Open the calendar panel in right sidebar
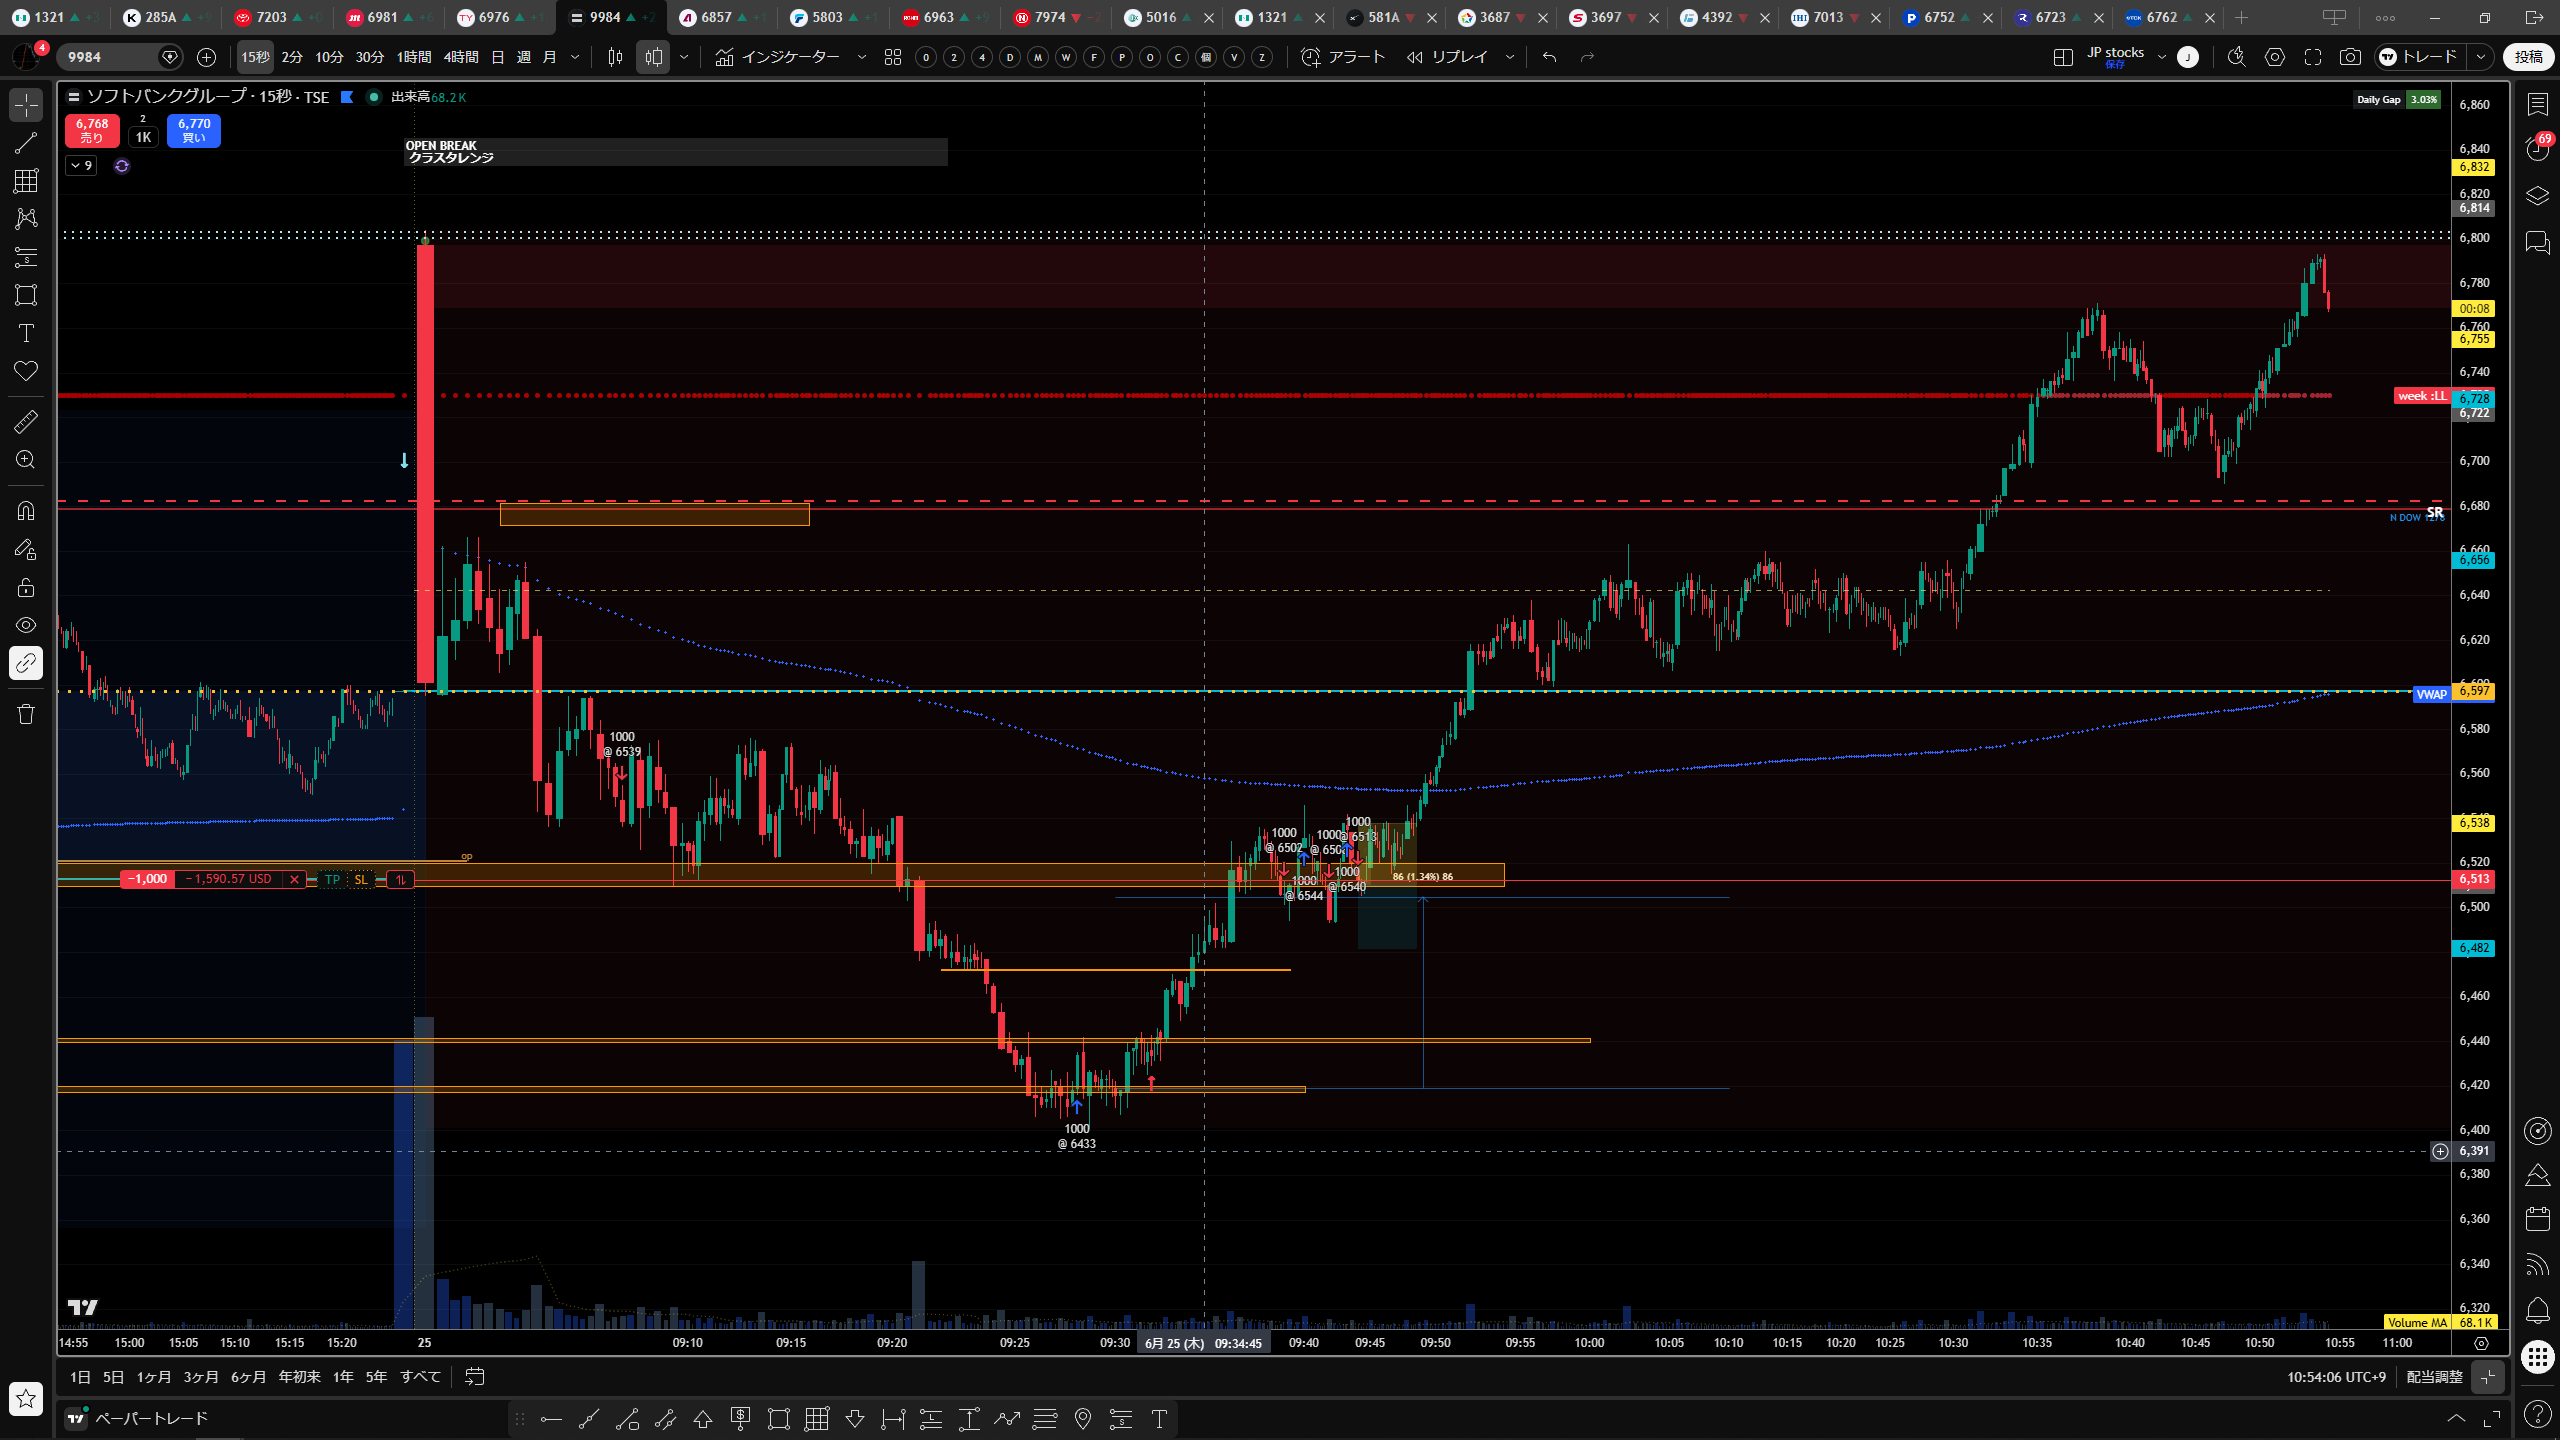Viewport: 2560px width, 1440px height. (x=2537, y=1218)
